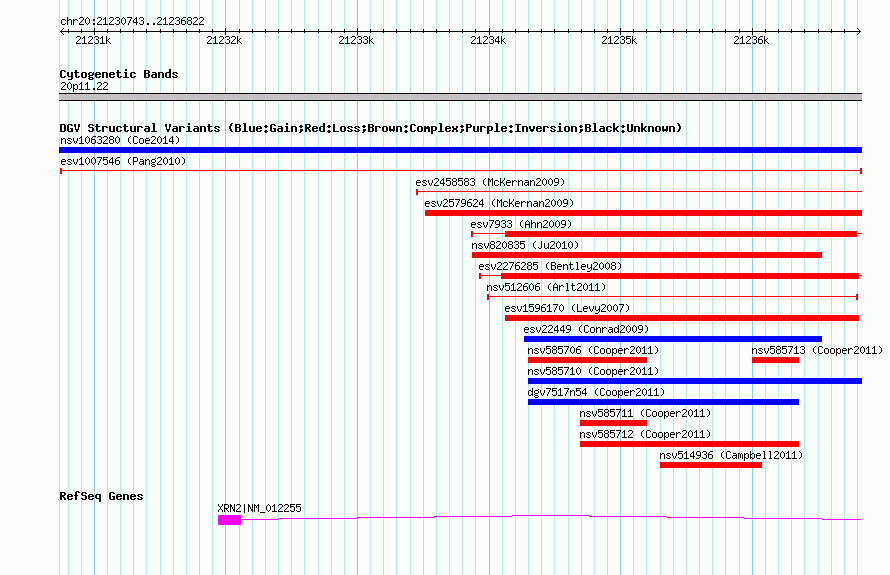Select the nsv585712 red loss bar
890x575 pixels.
tap(690, 444)
